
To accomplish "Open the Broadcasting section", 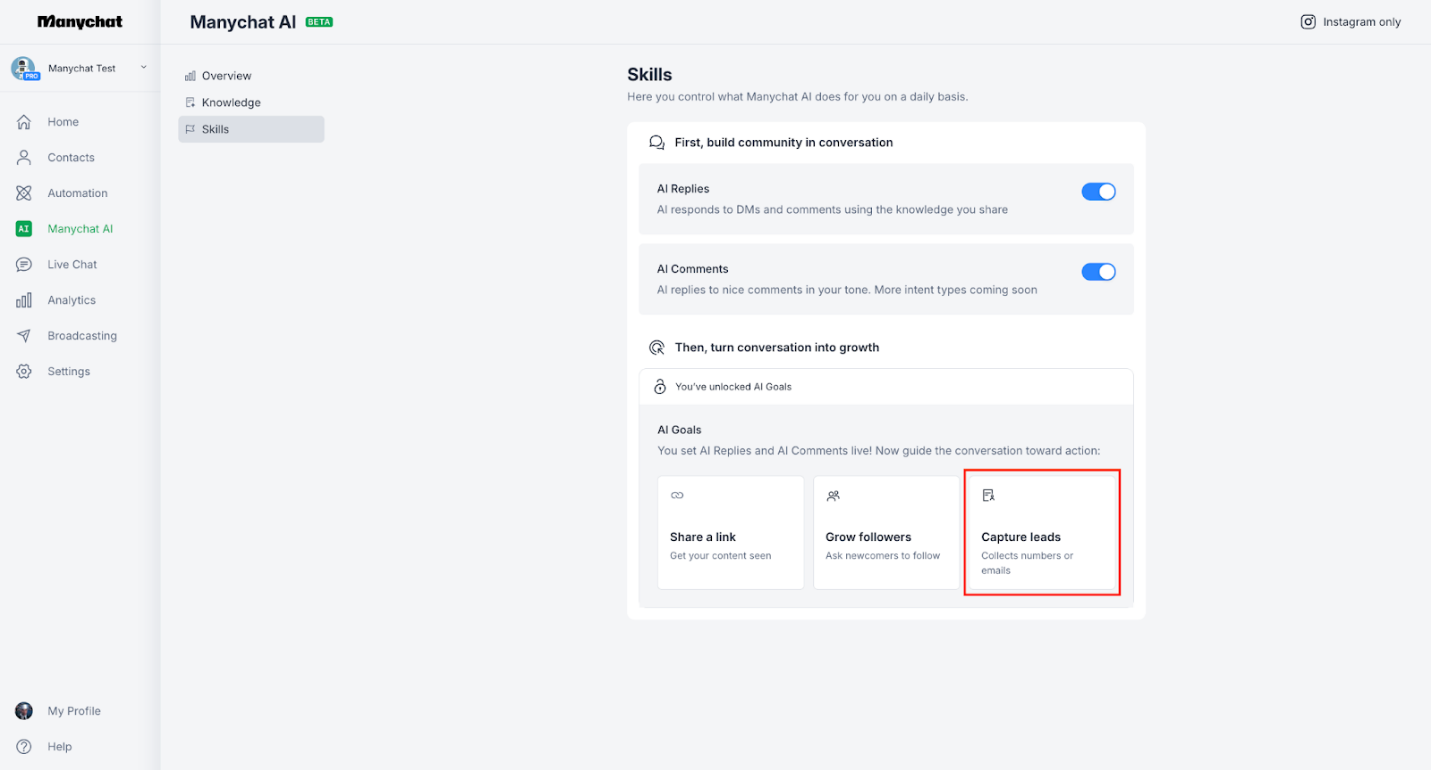I will tap(23, 335).
